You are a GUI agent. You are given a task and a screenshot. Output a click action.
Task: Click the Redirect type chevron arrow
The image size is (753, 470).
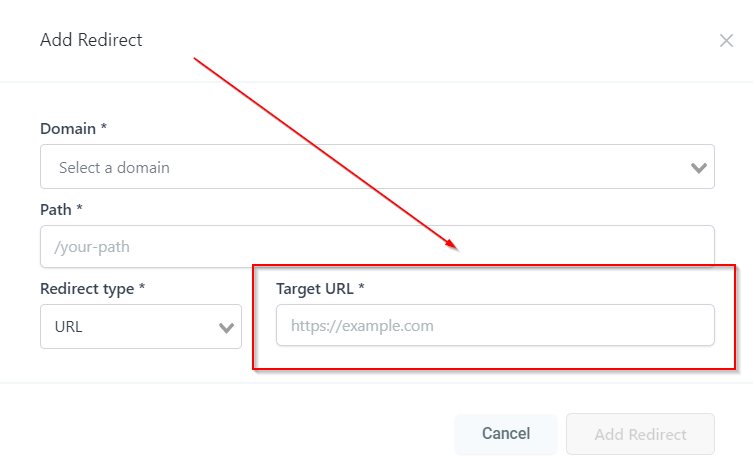(x=226, y=327)
